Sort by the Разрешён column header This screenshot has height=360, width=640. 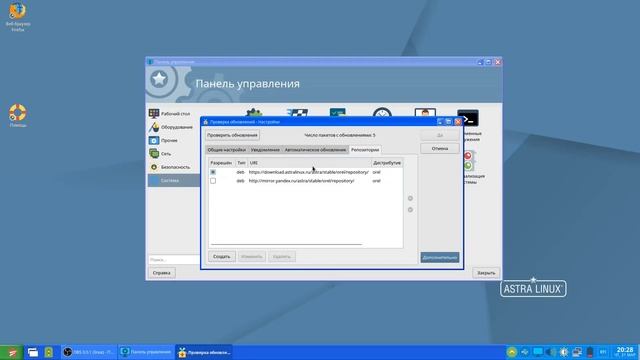click(x=222, y=163)
